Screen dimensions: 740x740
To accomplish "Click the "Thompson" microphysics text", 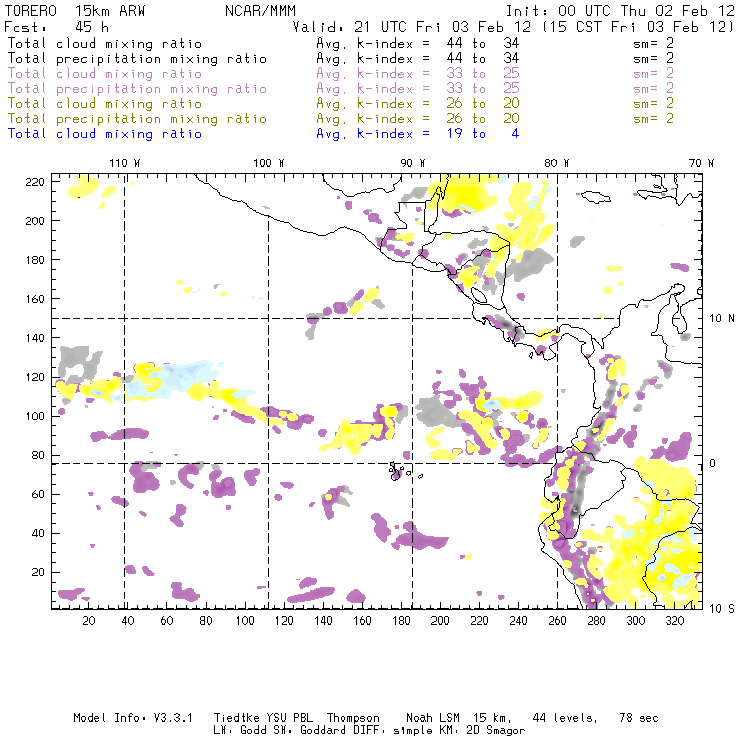I will (353, 718).
